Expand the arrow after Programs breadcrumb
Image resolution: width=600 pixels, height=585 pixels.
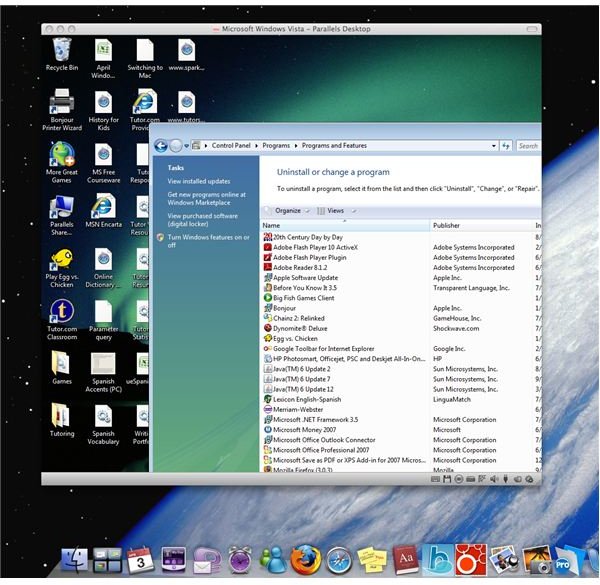[x=296, y=146]
